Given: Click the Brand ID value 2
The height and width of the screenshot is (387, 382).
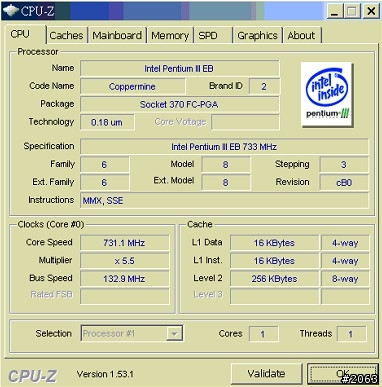Looking at the screenshot, I should [x=264, y=87].
